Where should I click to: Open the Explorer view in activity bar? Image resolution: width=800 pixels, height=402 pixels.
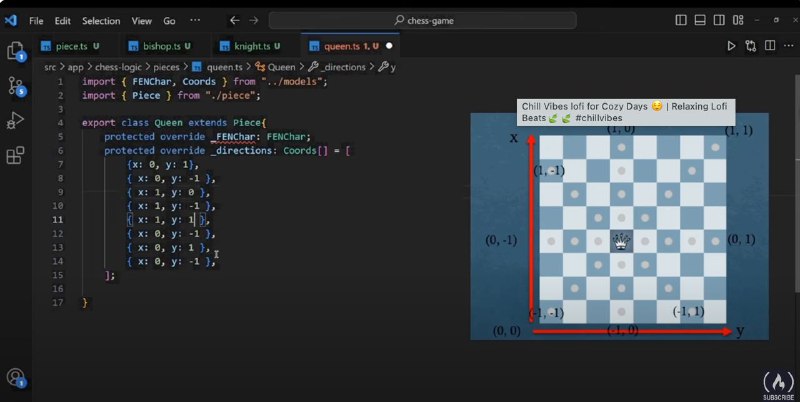click(x=15, y=51)
